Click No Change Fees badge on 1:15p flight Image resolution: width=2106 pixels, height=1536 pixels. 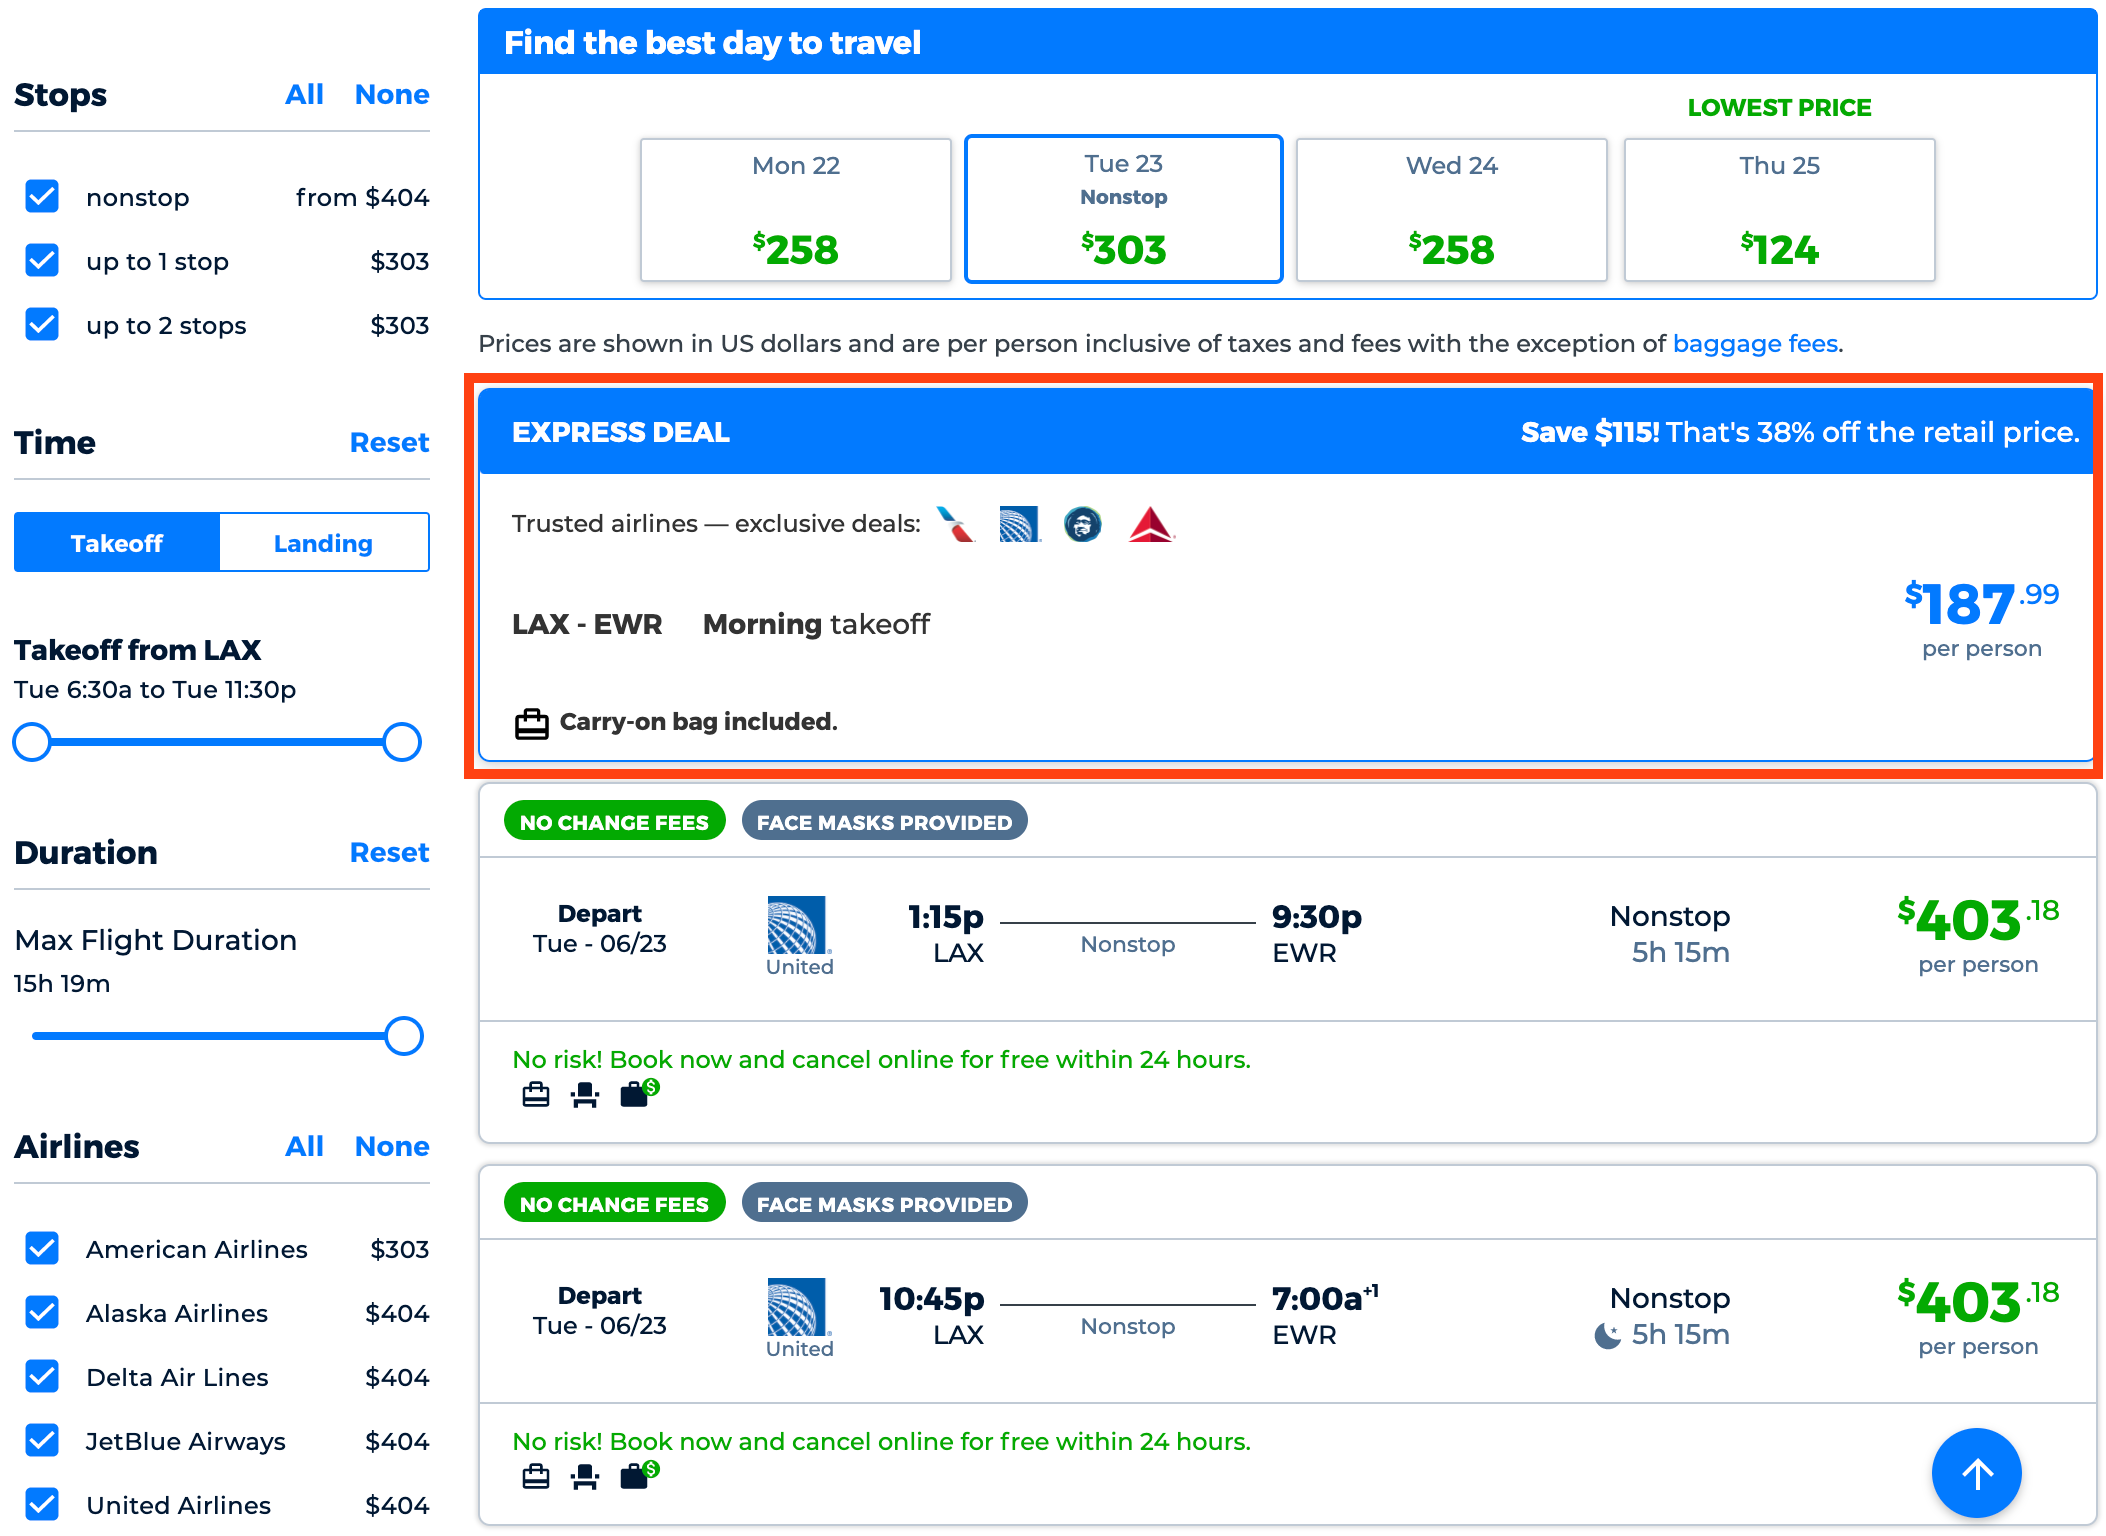(x=614, y=822)
